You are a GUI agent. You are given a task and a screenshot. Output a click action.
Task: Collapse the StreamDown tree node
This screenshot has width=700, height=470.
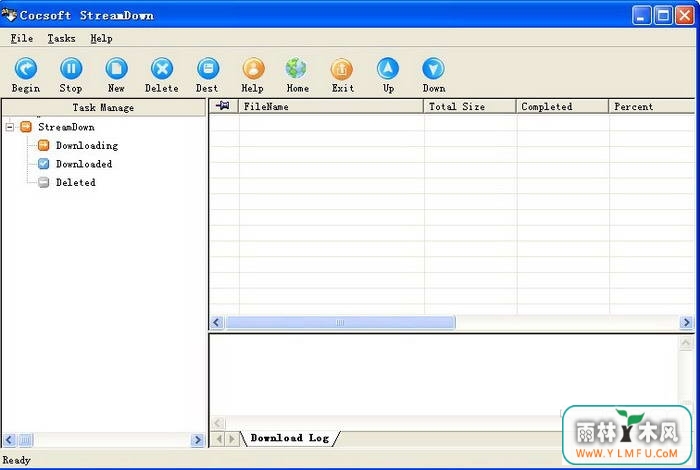9,127
